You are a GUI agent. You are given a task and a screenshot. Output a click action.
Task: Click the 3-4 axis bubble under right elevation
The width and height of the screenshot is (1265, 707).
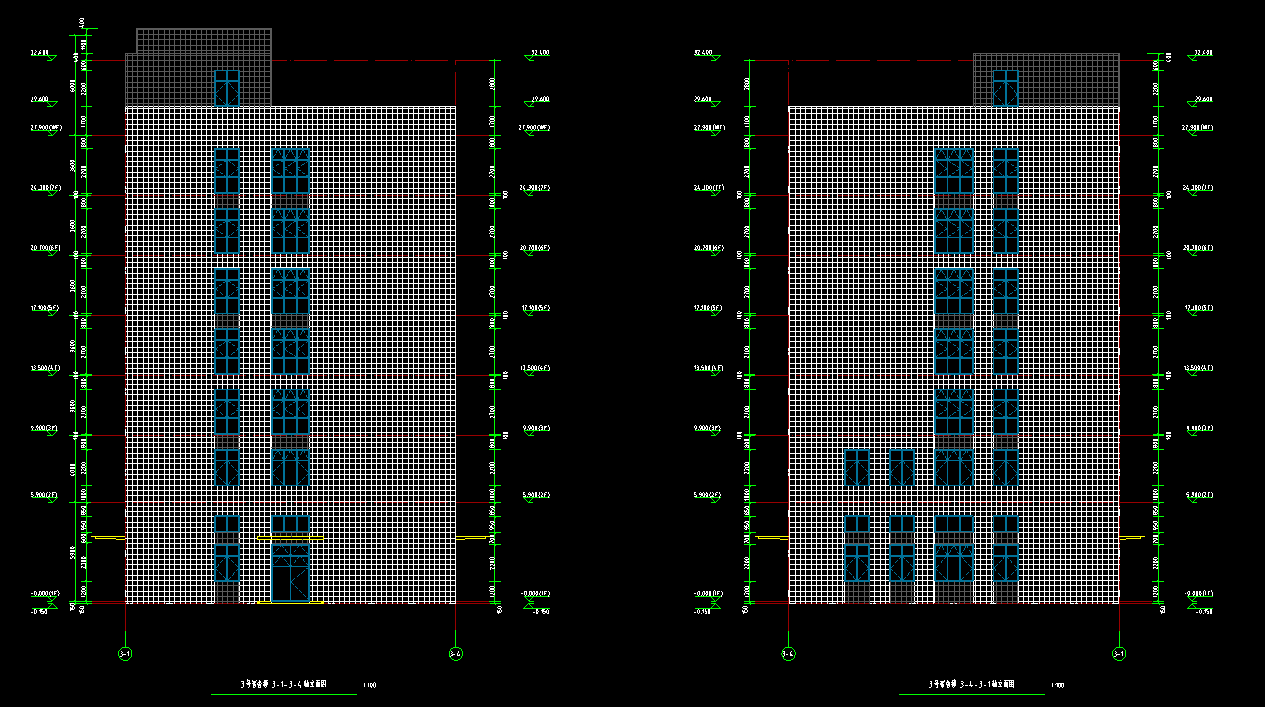[788, 654]
